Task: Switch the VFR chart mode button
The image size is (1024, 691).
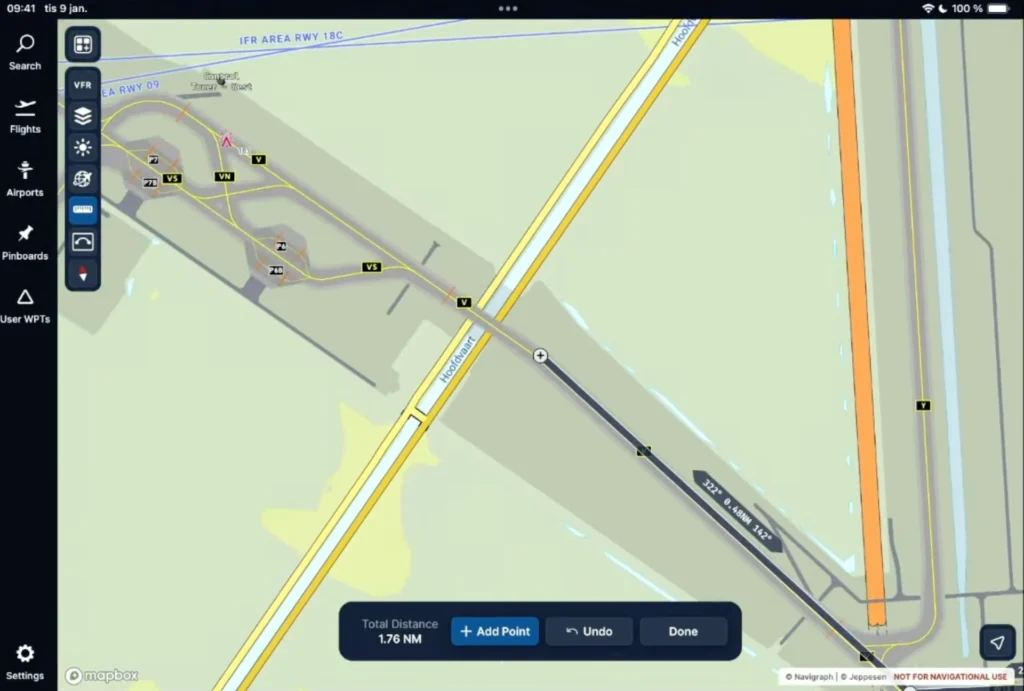Action: [x=83, y=85]
